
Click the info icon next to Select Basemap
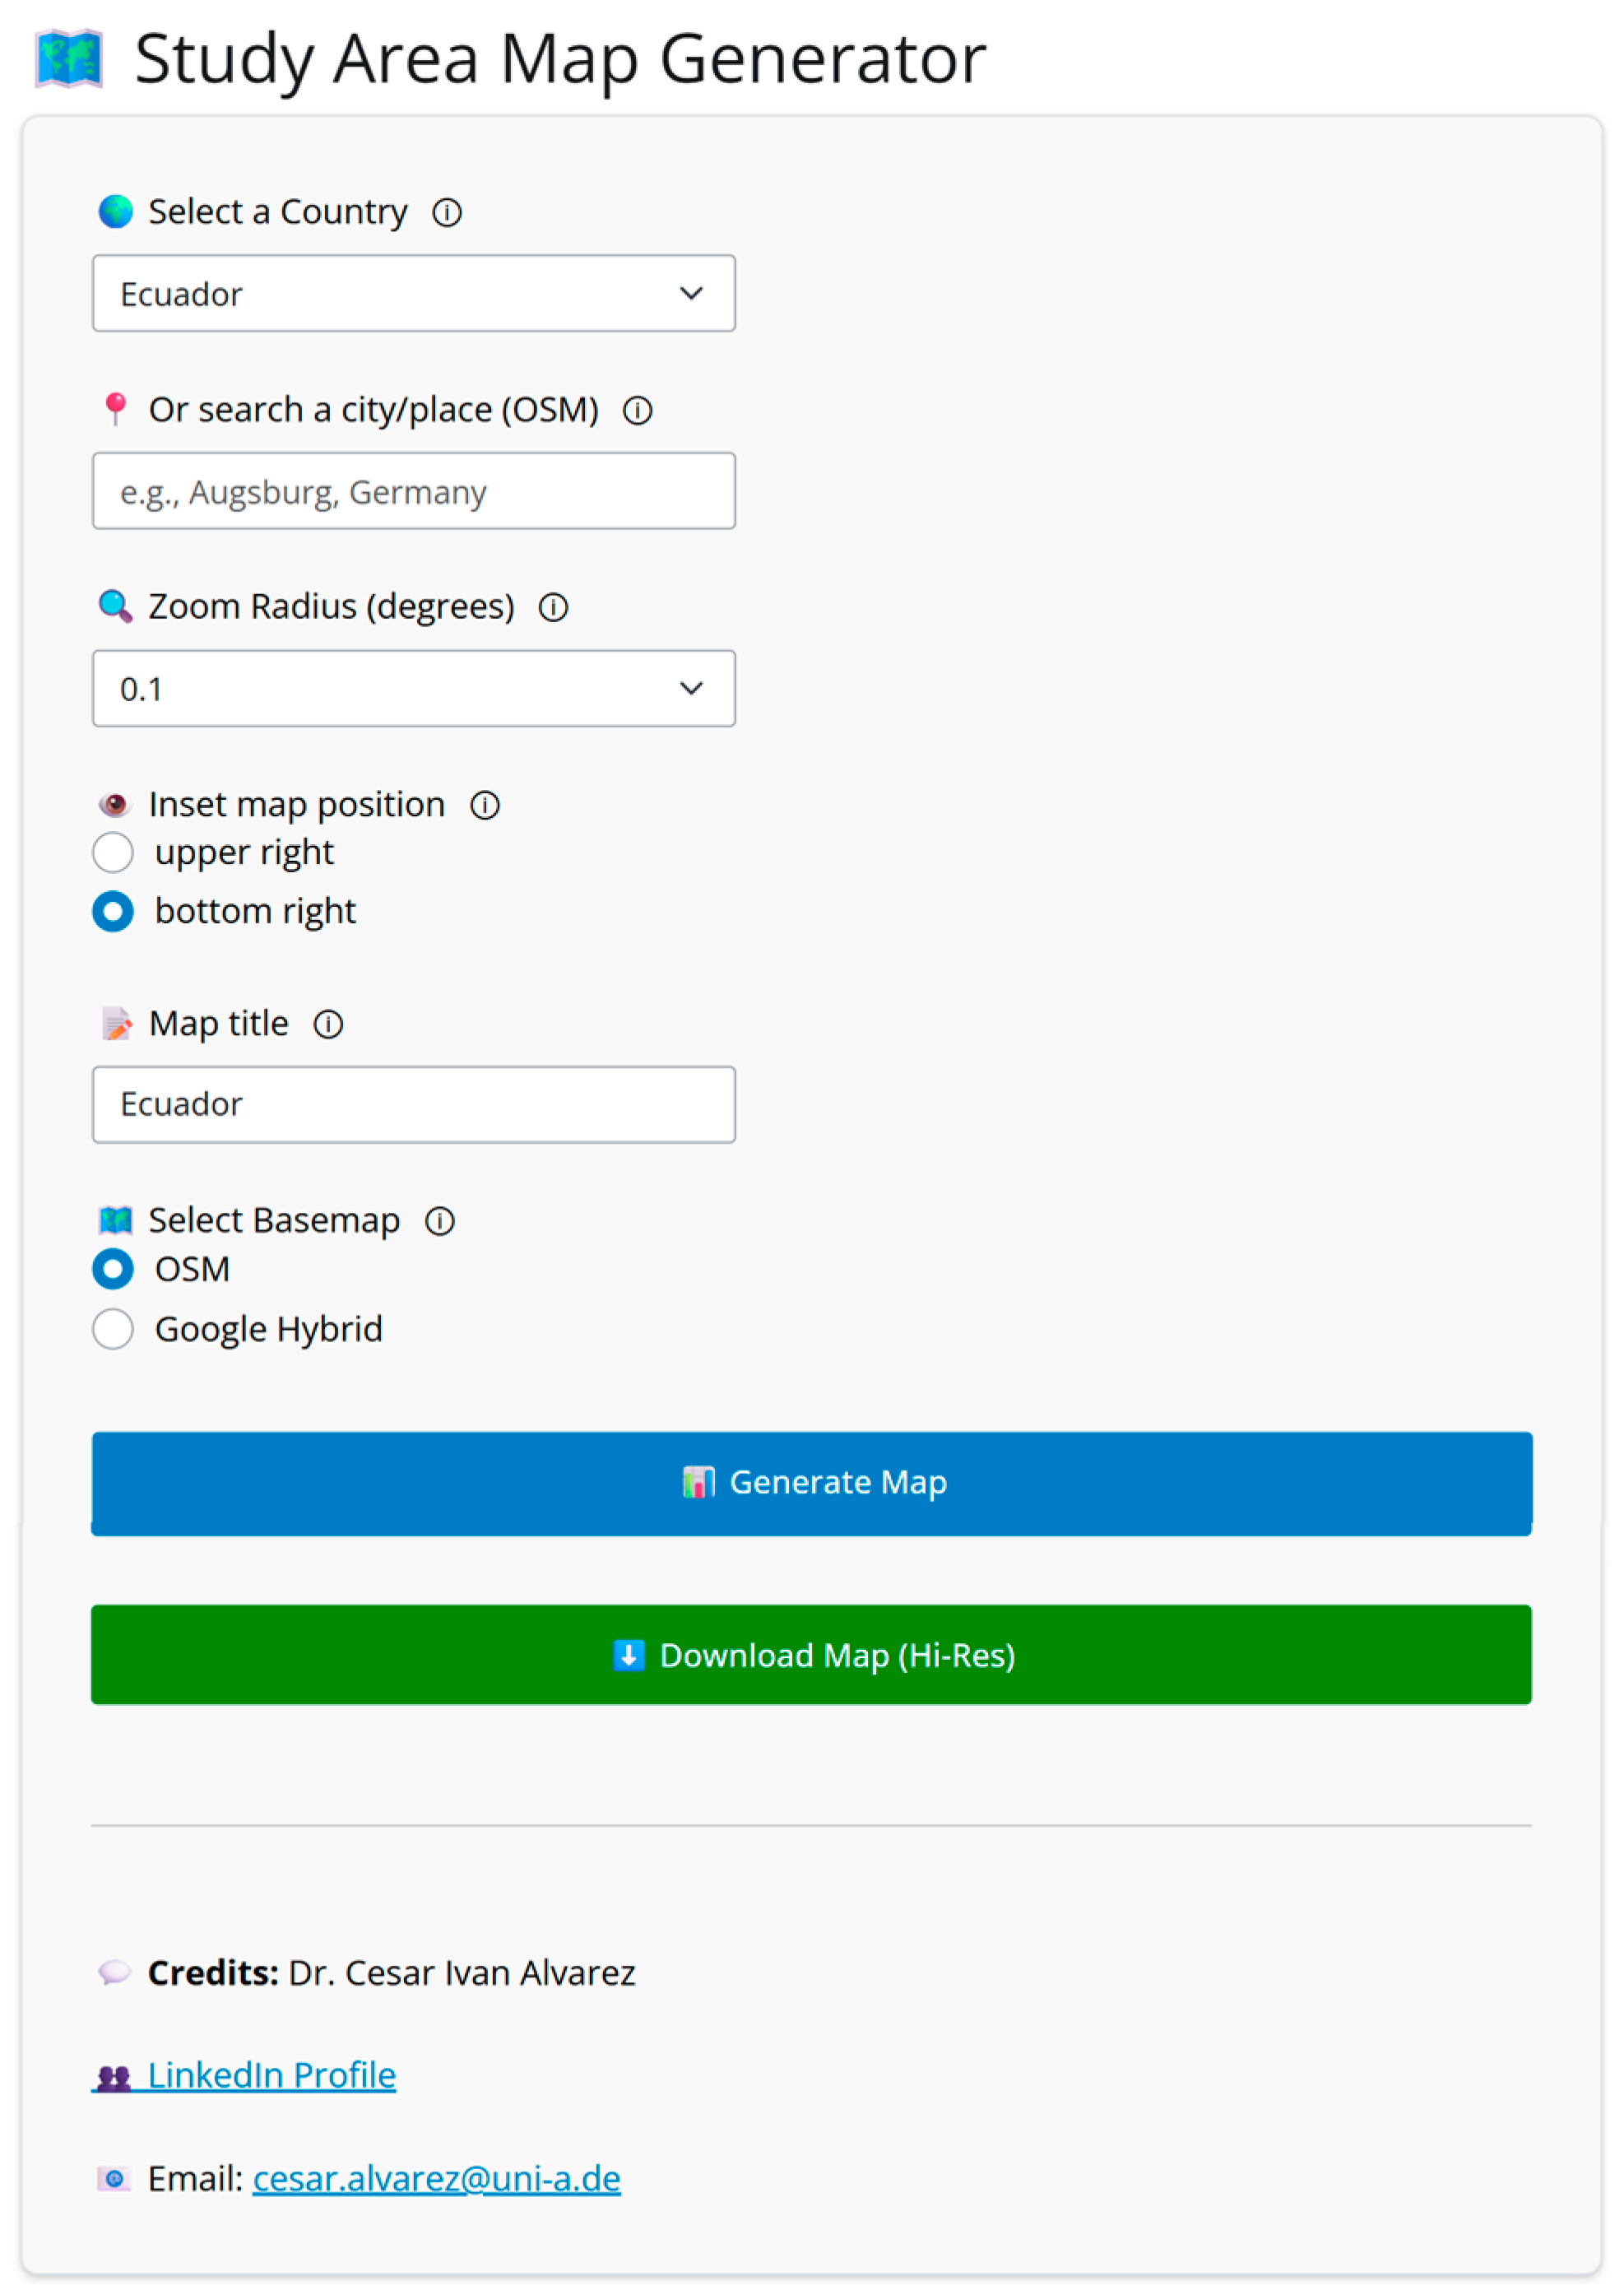(440, 1221)
